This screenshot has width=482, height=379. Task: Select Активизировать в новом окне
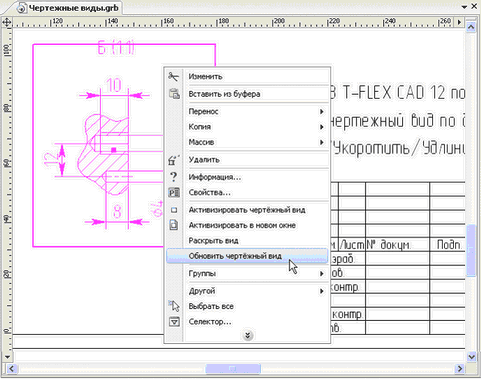[248, 225]
